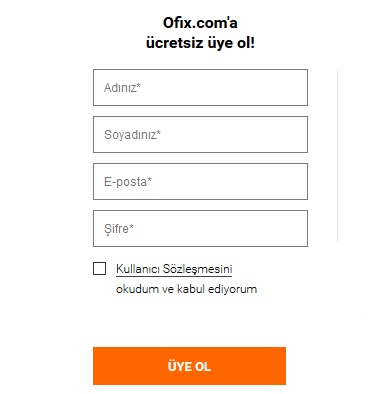Click the blank right end of the Şifre field
This screenshot has width=368, height=394.
(283, 229)
